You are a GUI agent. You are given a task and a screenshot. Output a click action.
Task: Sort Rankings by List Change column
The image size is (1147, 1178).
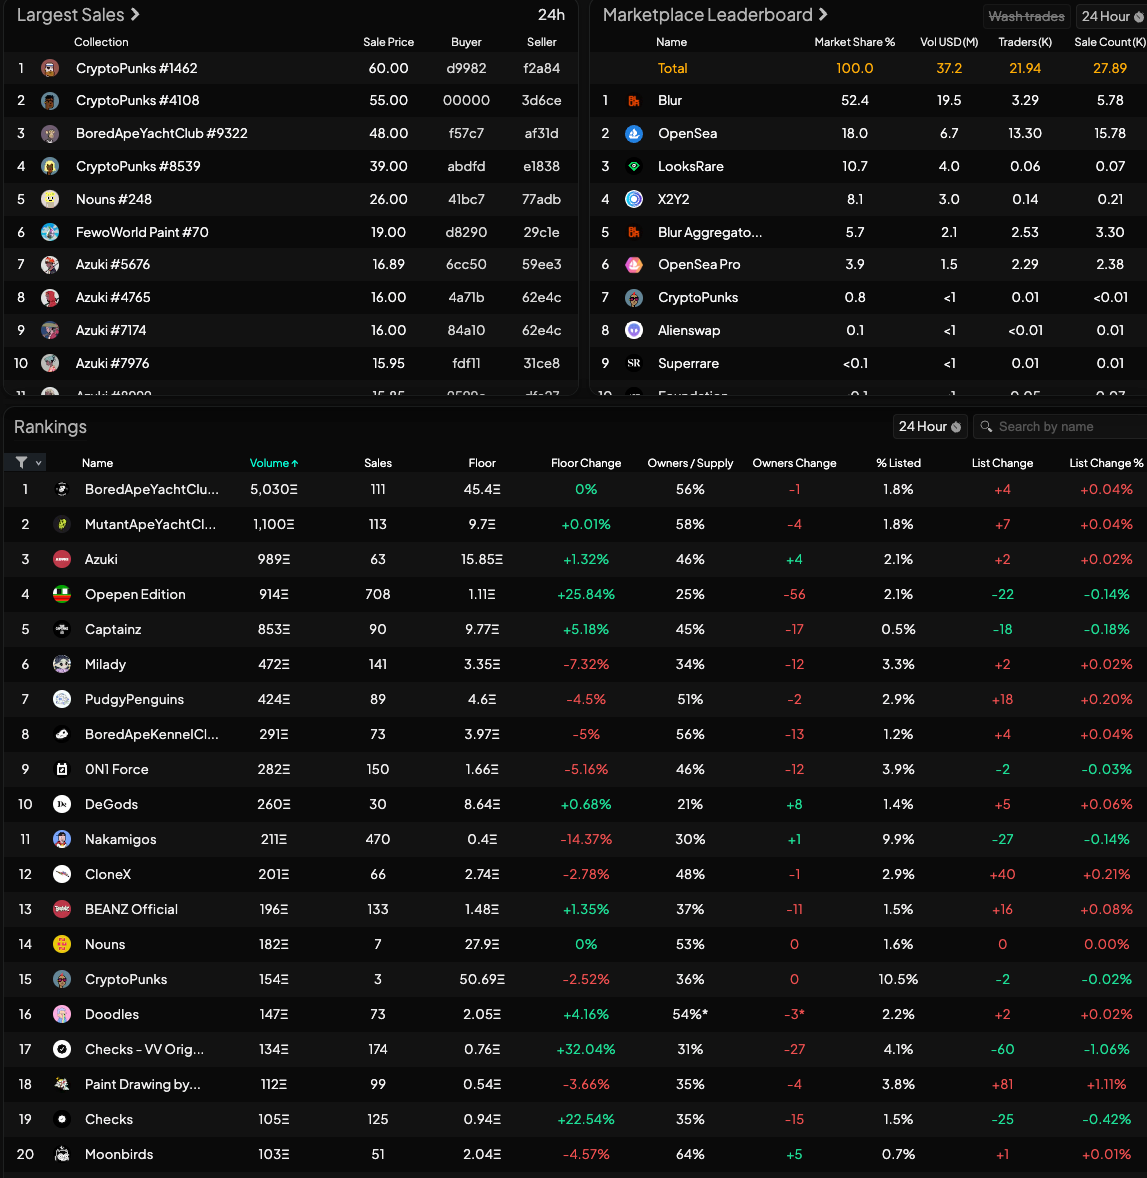coord(1002,464)
